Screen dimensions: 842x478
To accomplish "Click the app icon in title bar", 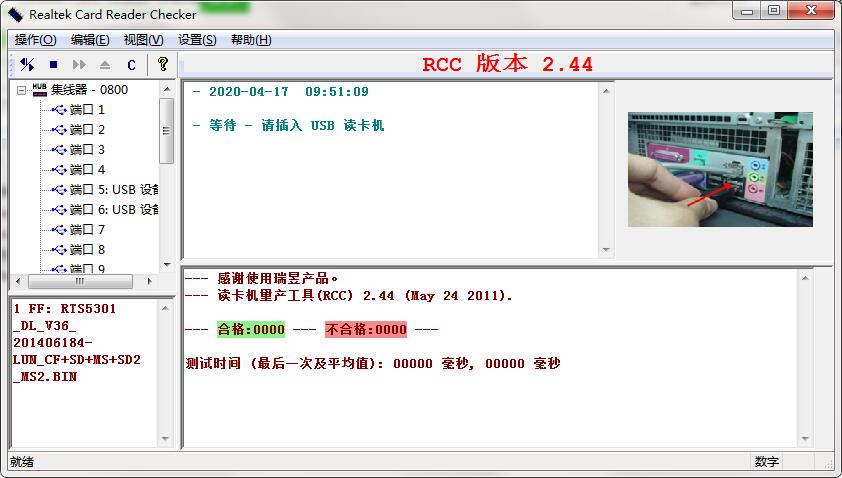I will (x=15, y=15).
